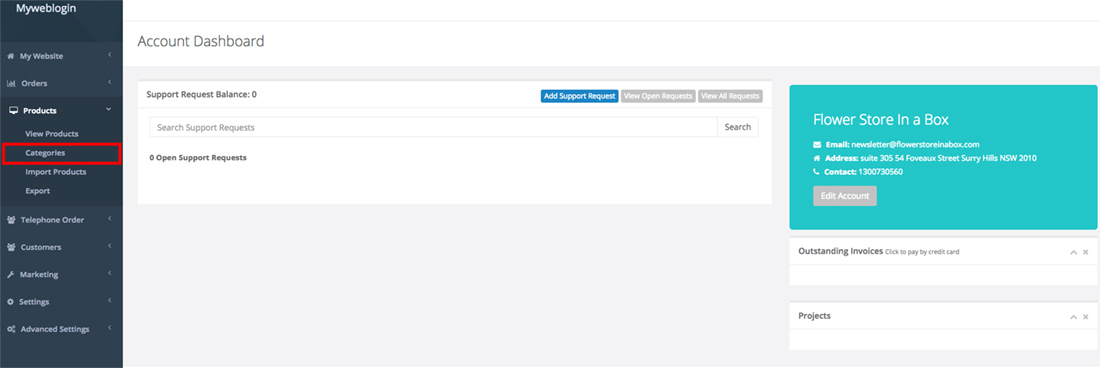The height and width of the screenshot is (368, 1100).
Task: Select the Orders menu label
Action: pos(34,83)
